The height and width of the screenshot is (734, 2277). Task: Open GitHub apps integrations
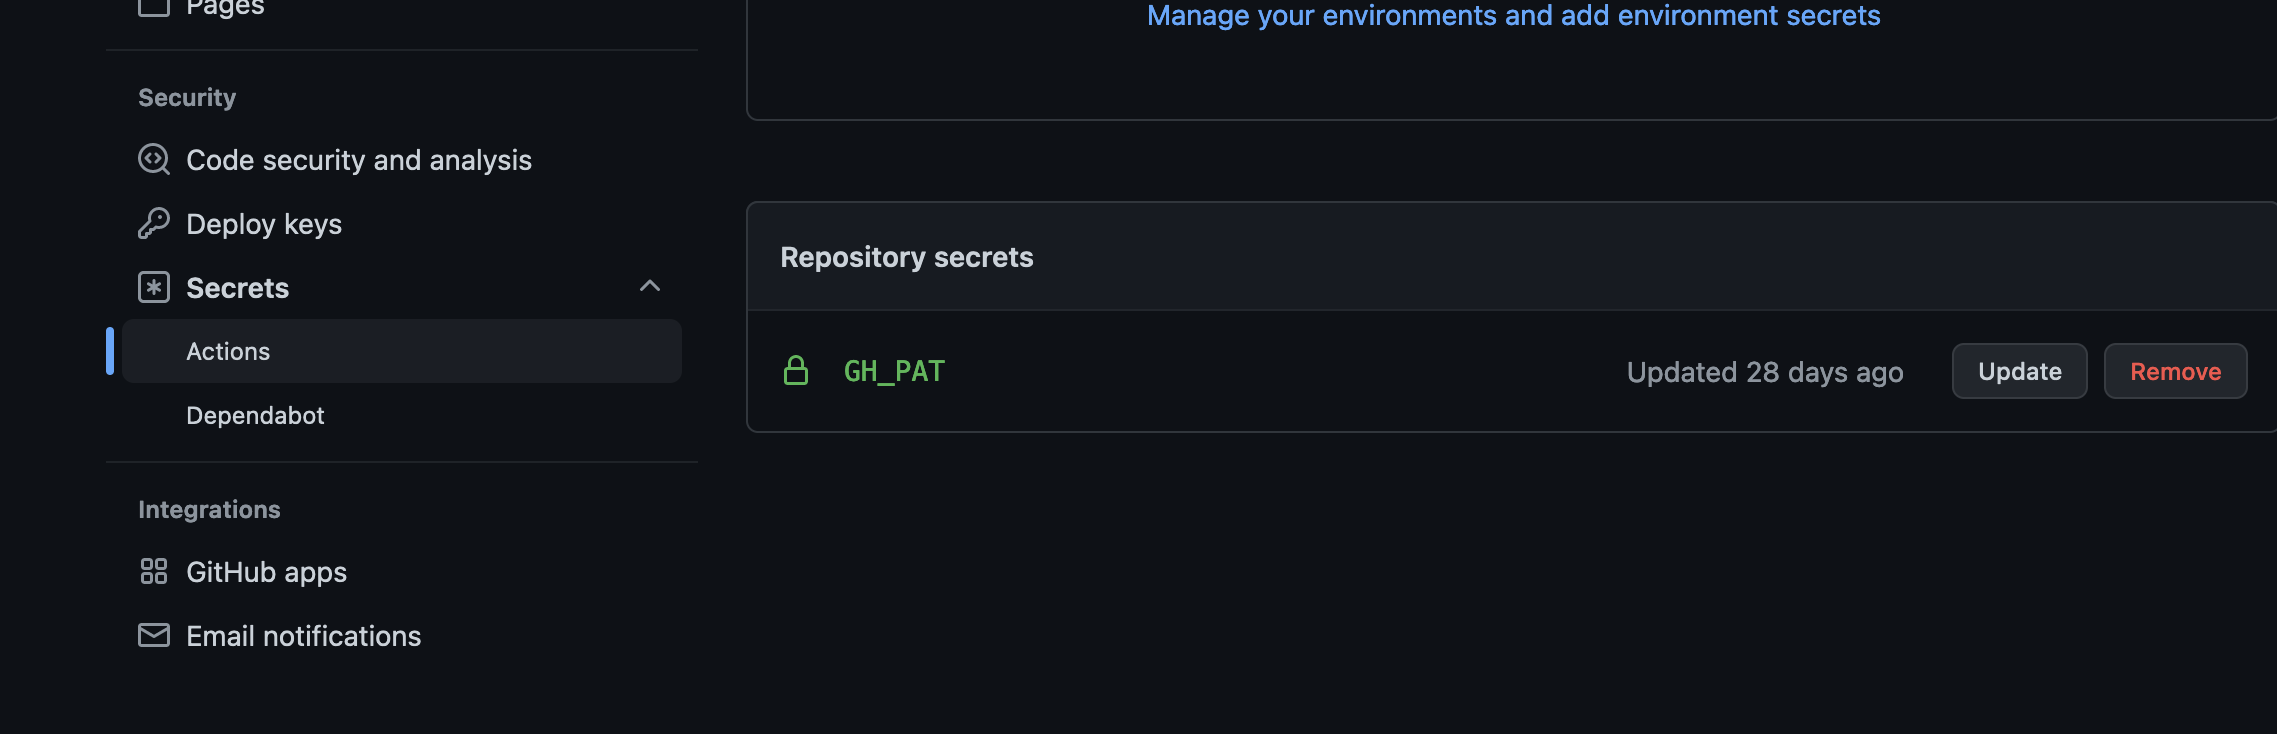pos(266,572)
